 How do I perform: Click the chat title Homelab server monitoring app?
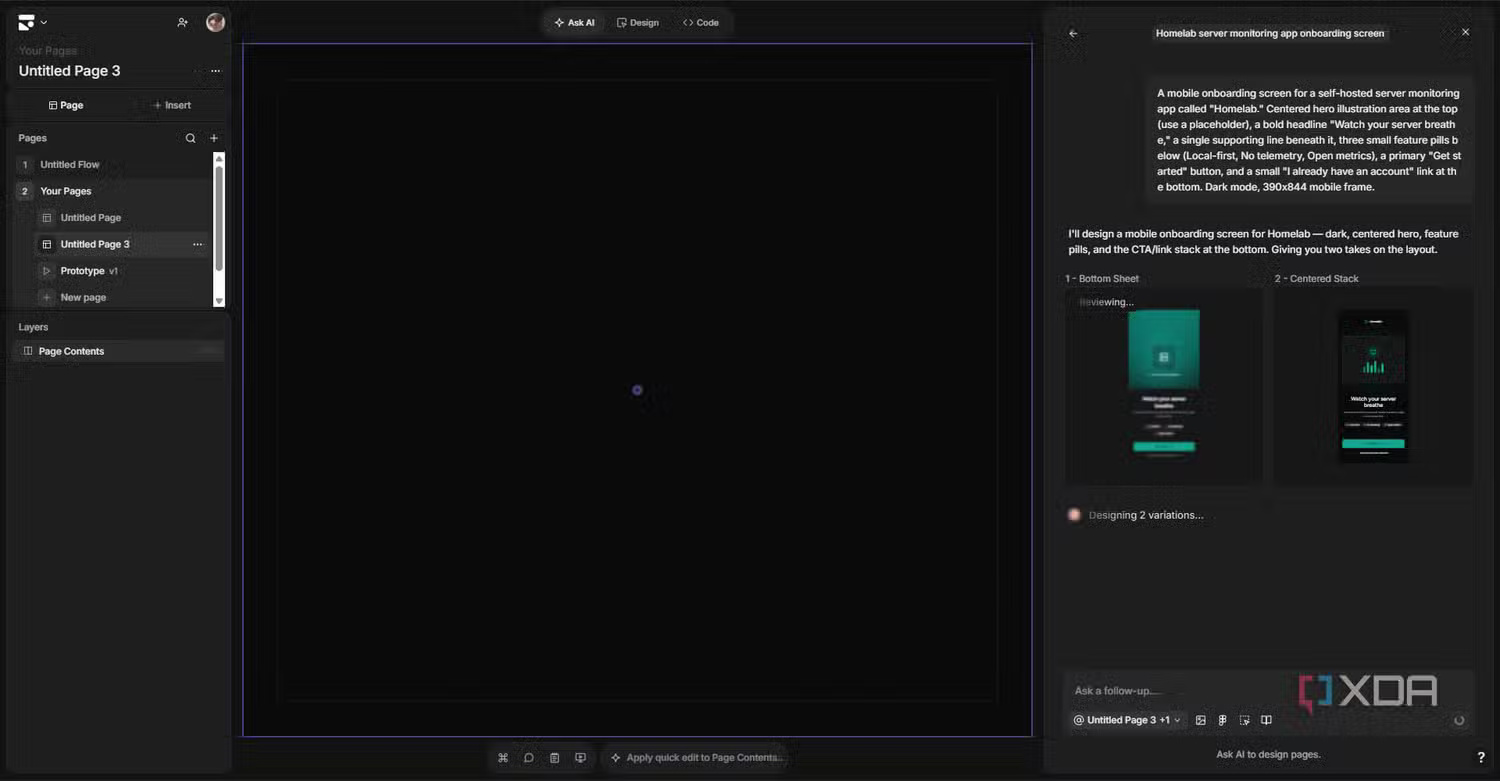(1270, 33)
